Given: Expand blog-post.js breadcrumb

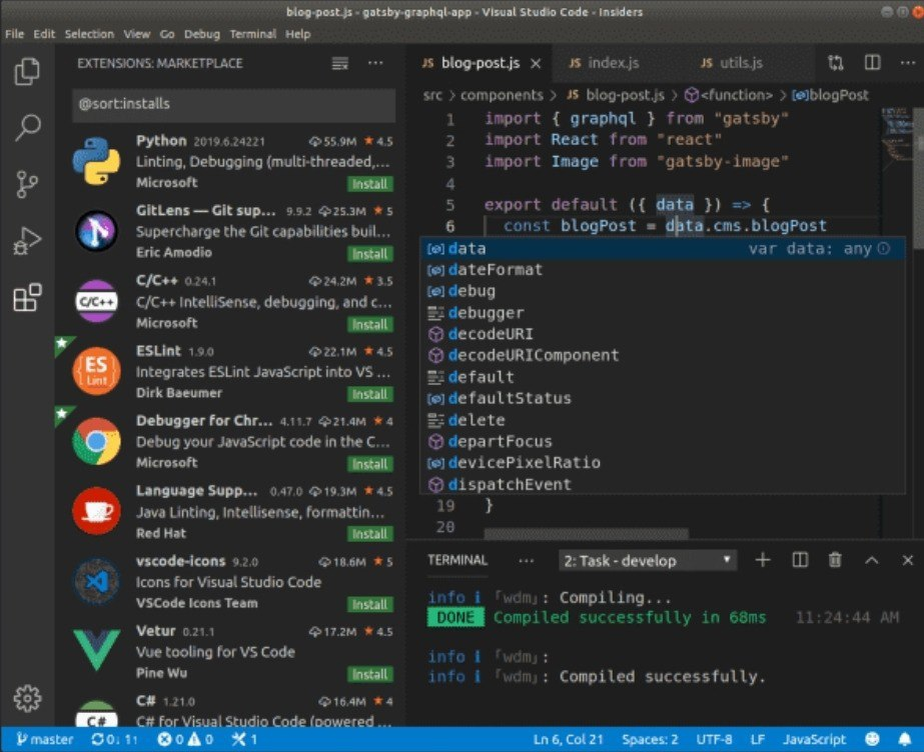Looking at the screenshot, I should 616,95.
